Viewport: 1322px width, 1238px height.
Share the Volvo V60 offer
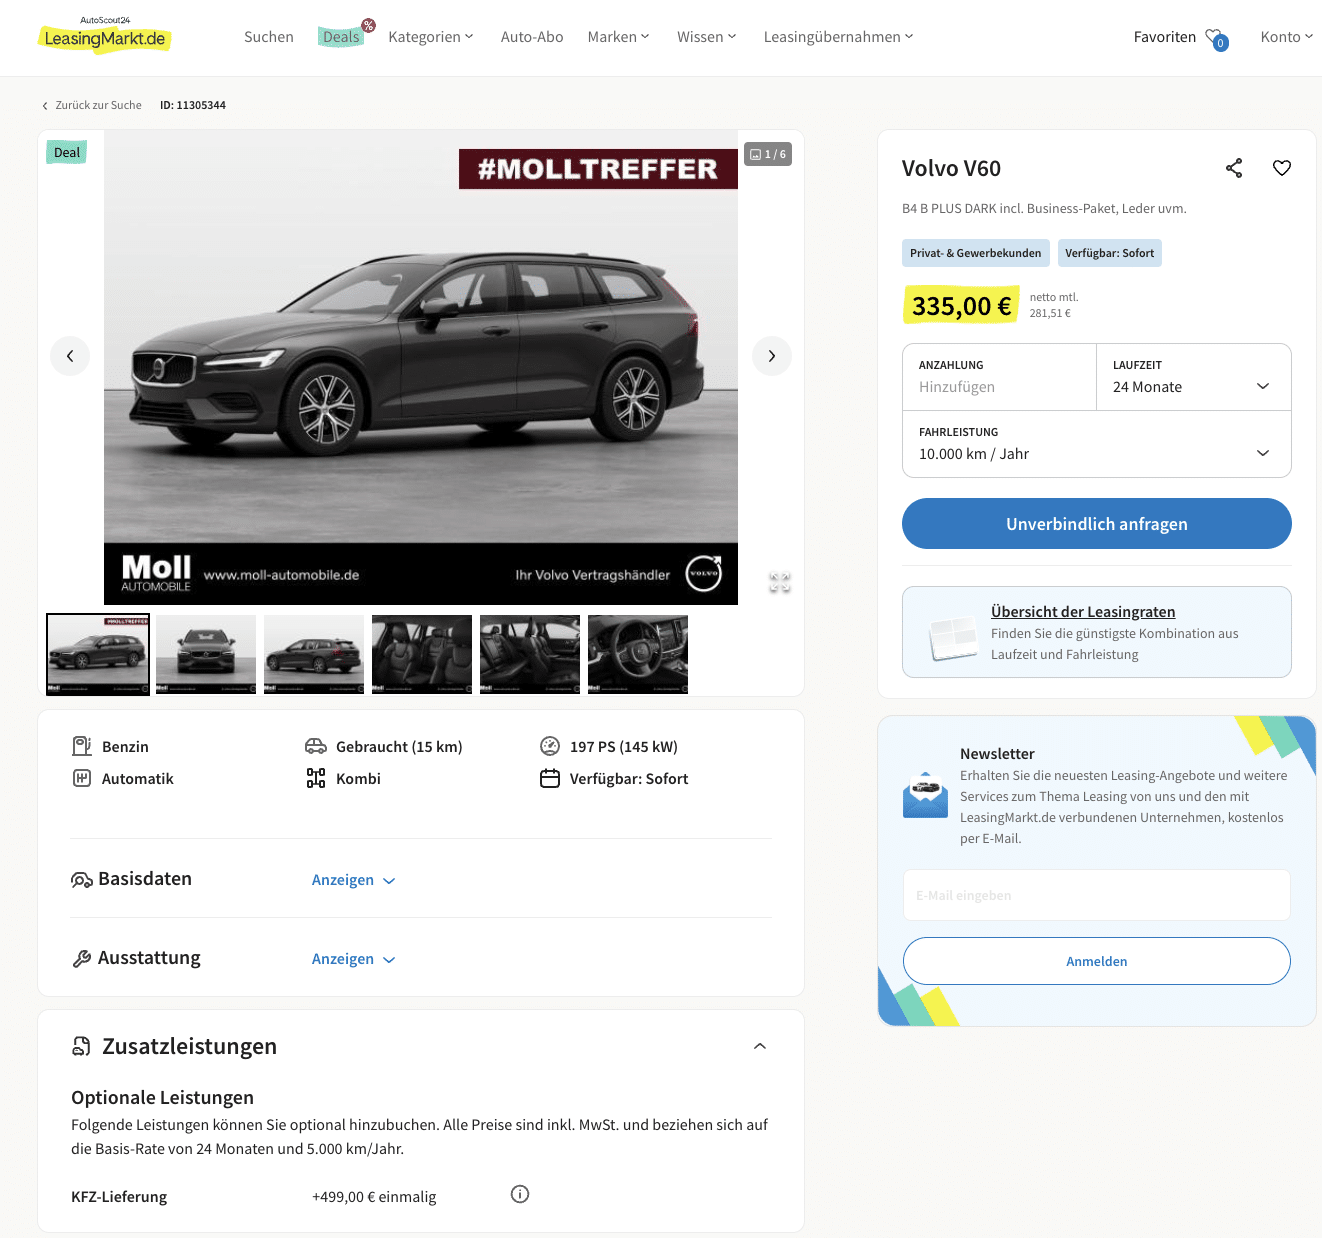(x=1234, y=168)
